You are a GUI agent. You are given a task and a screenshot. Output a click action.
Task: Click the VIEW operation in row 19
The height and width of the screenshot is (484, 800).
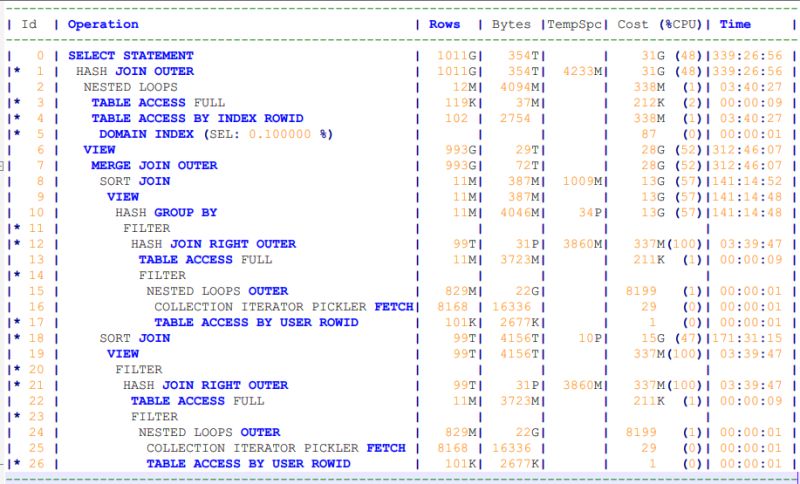click(123, 354)
